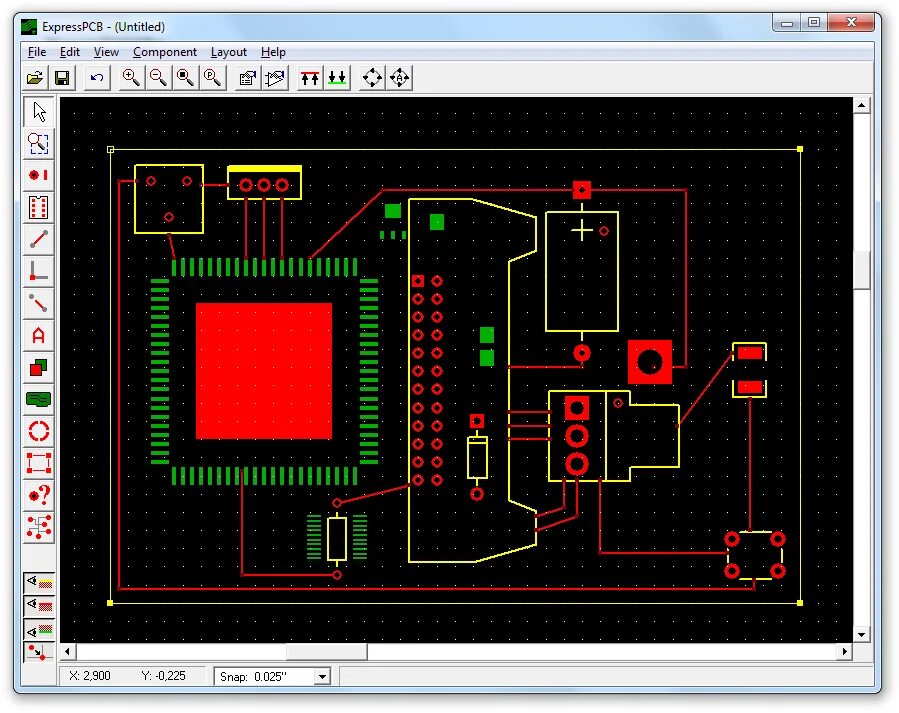The width and height of the screenshot is (899, 713).
Task: Open the Help menu
Action: click(x=273, y=52)
